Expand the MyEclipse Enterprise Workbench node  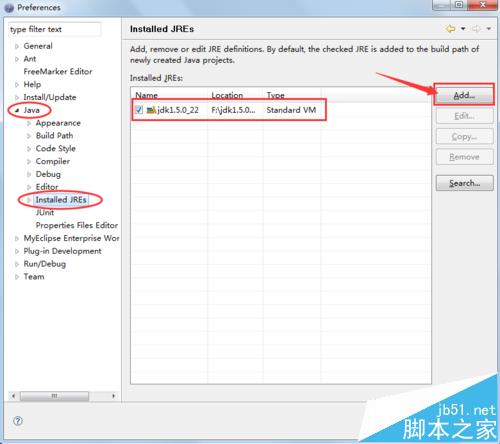17,239
